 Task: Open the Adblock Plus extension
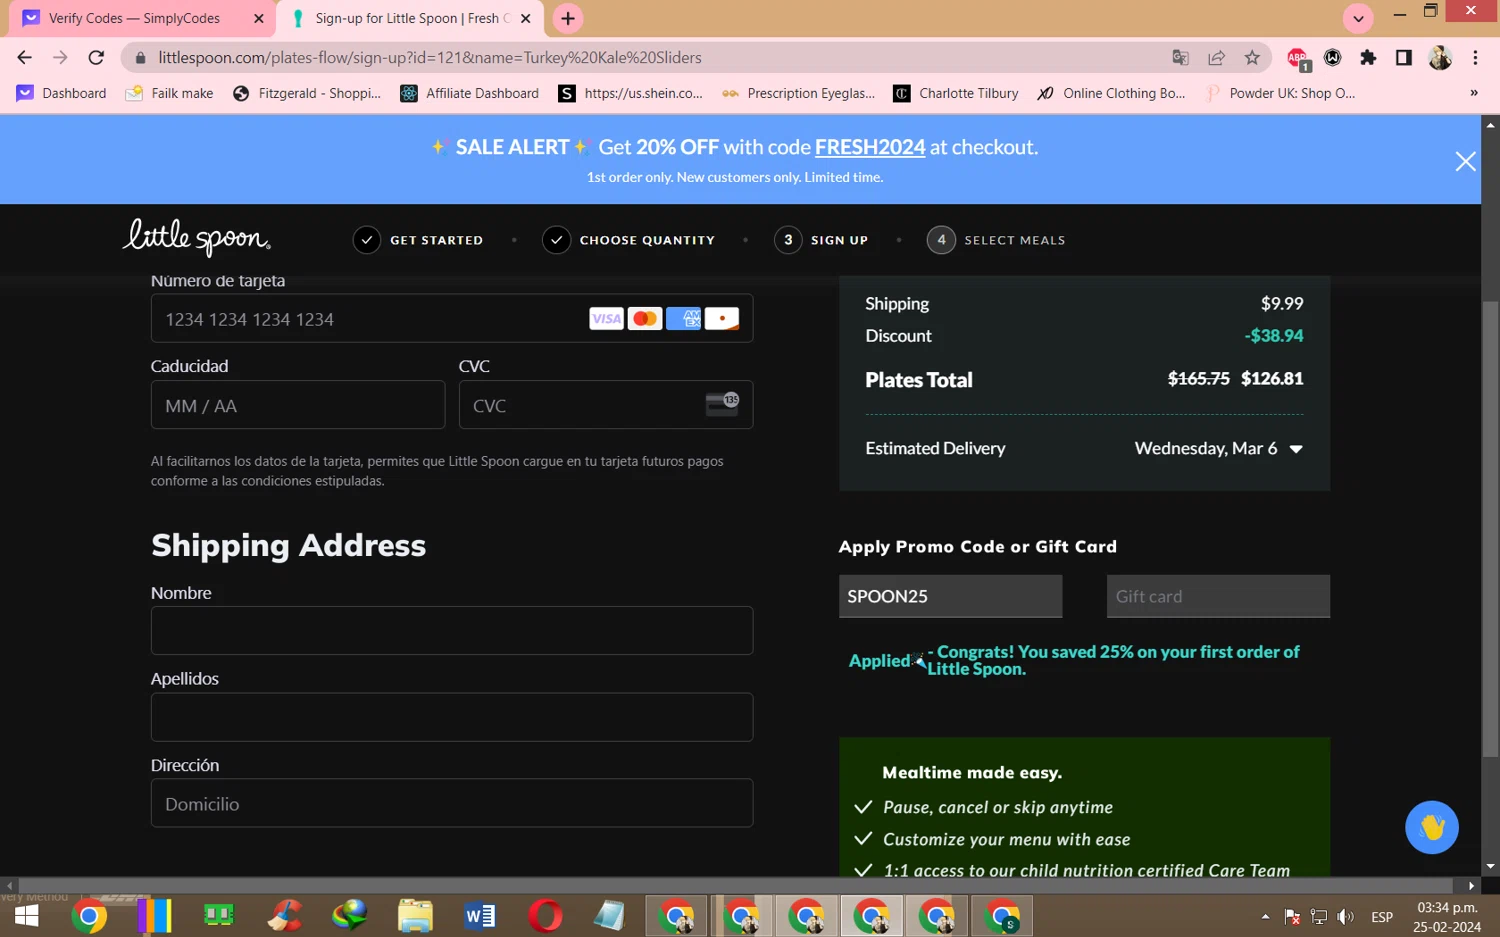(1298, 58)
